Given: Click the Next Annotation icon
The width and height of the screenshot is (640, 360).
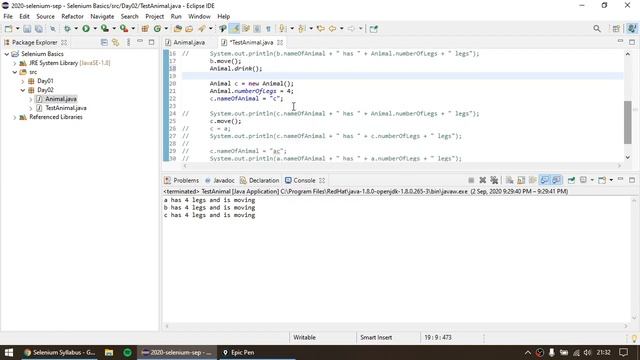Looking at the screenshot, I should coord(282,29).
